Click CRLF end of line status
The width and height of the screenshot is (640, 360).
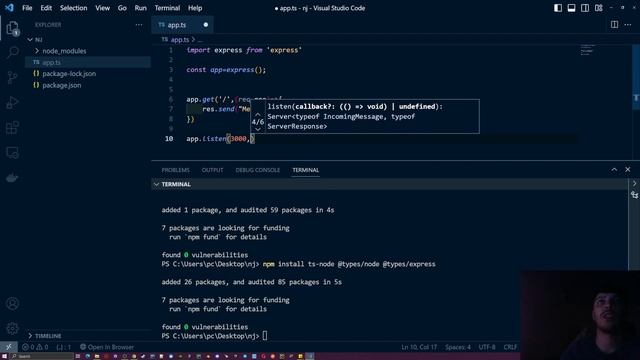[x=510, y=347]
